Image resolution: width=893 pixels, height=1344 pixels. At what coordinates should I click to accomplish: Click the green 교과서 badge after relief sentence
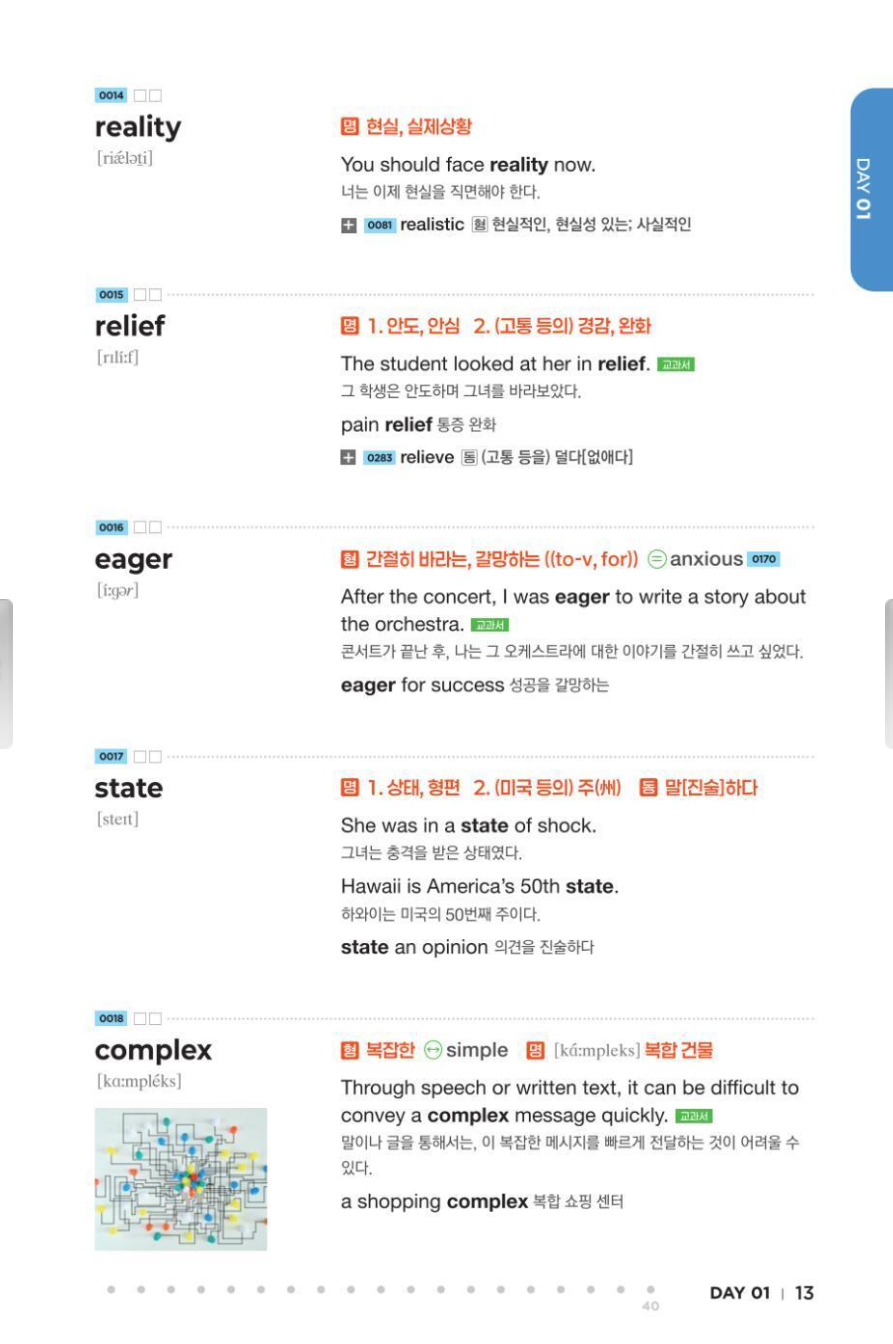676,364
